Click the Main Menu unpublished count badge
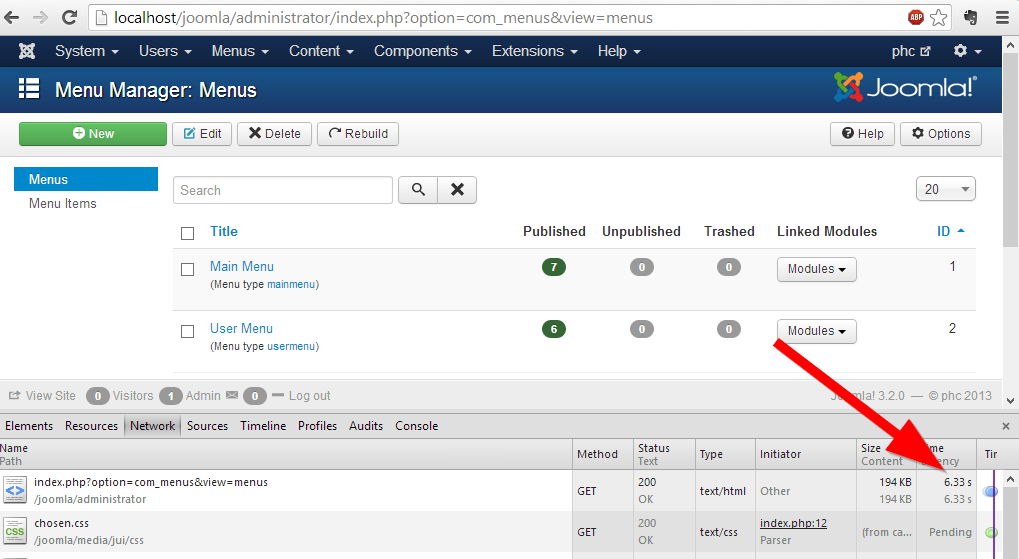Image resolution: width=1019 pixels, height=559 pixels. pos(641,267)
